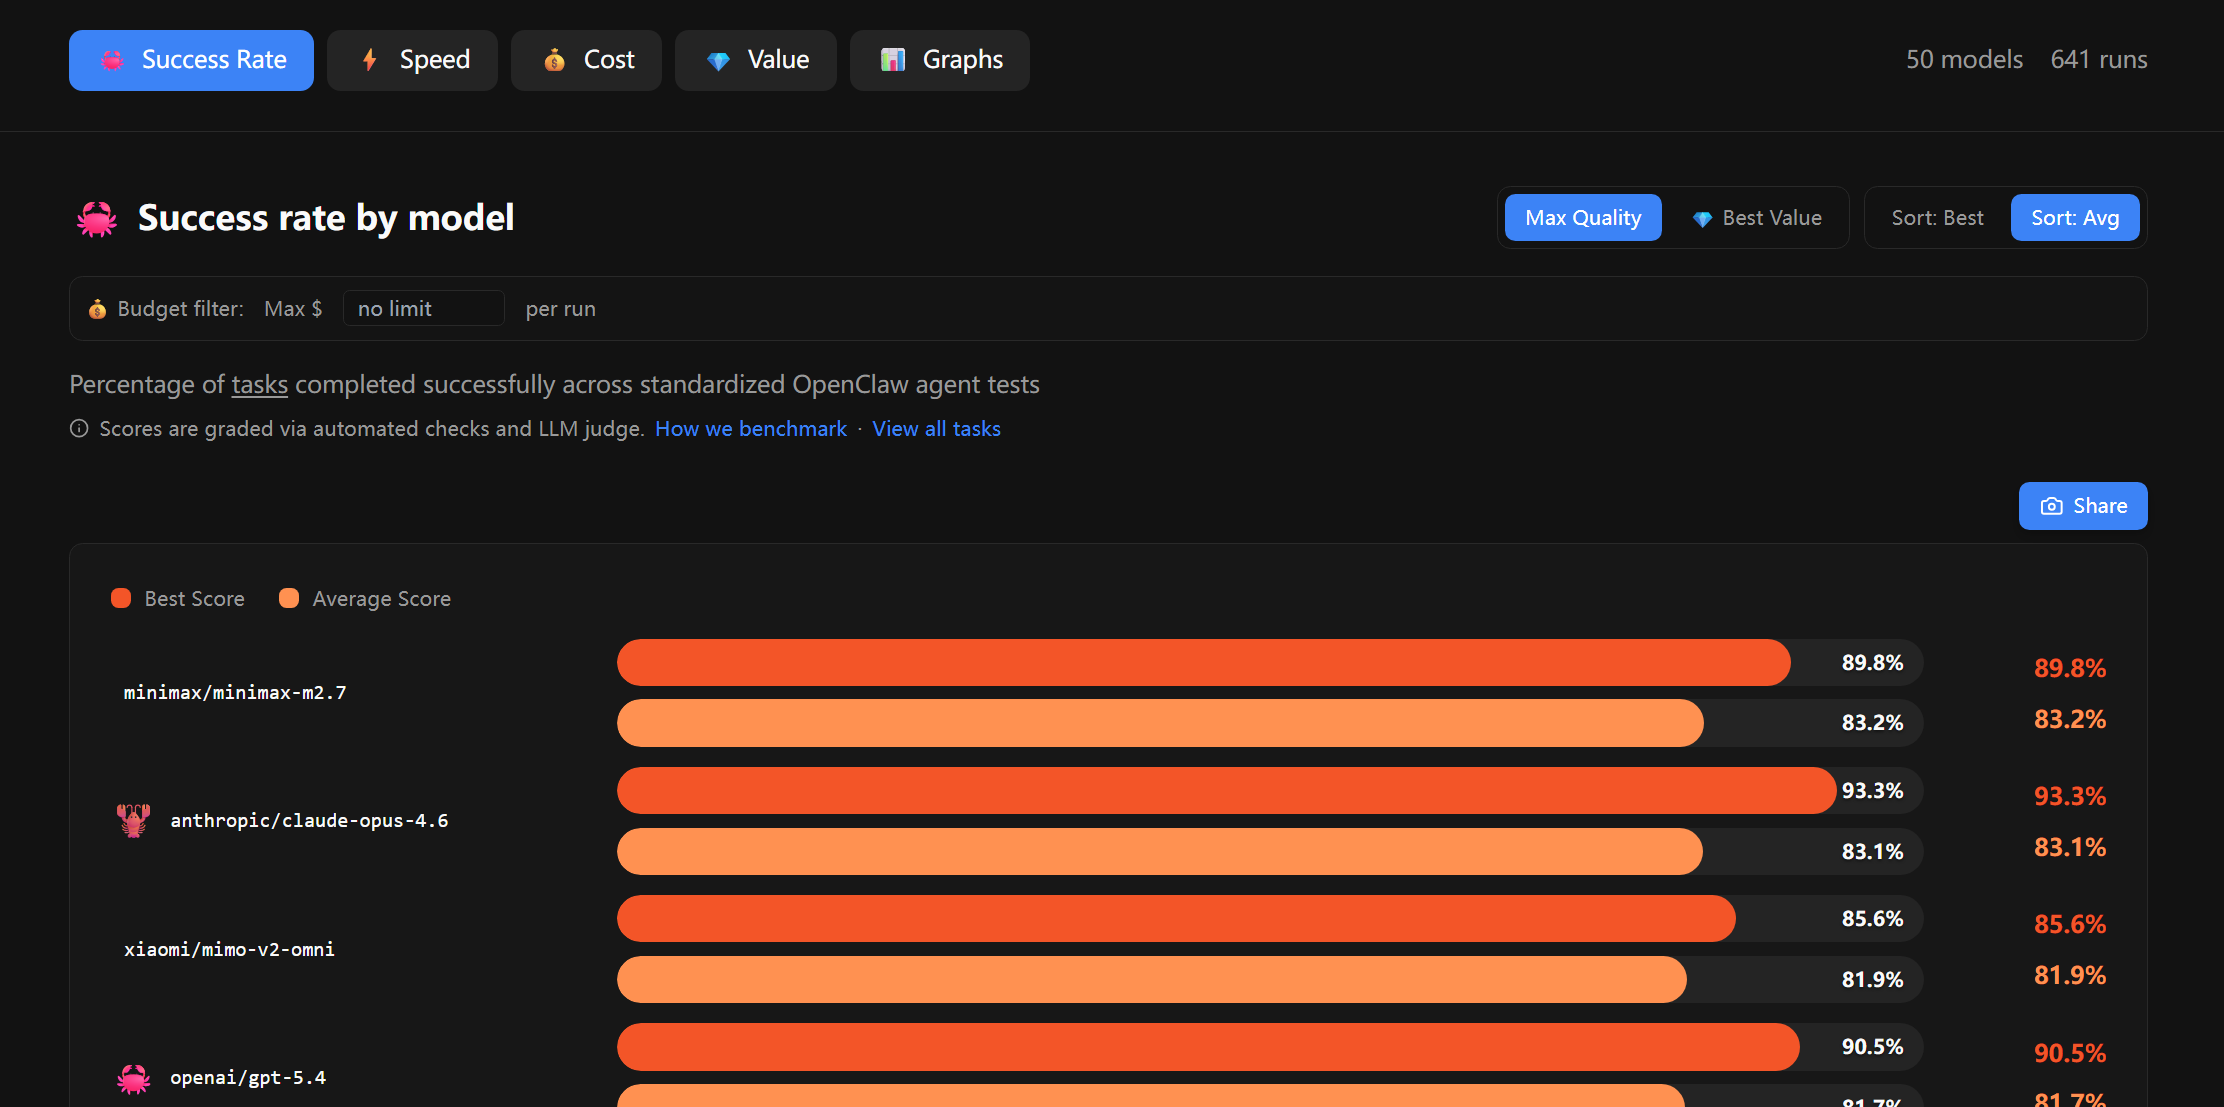
Task: Click the gpt-5.4 90.5% best score bar
Action: coord(1208,1047)
